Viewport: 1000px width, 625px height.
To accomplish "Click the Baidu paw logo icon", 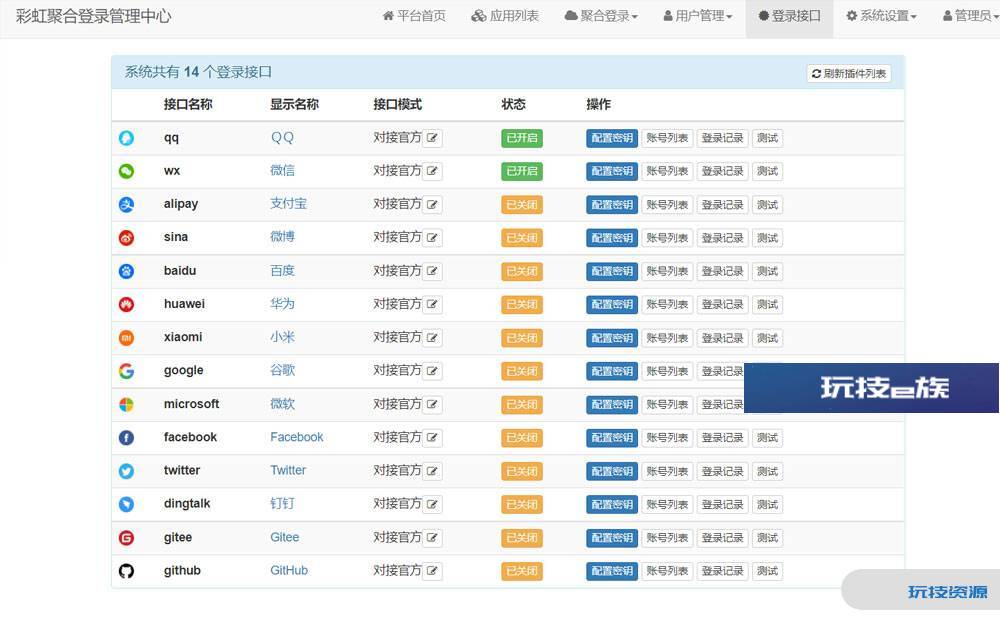I will 126,271.
